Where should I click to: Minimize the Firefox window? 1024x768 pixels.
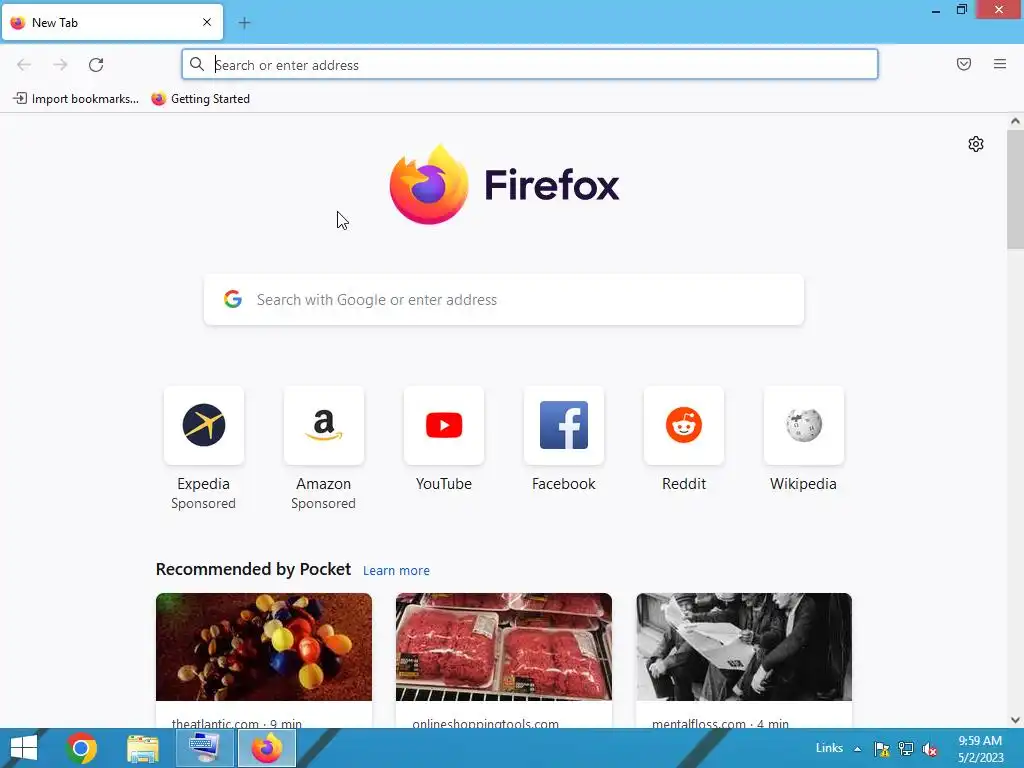pos(936,10)
